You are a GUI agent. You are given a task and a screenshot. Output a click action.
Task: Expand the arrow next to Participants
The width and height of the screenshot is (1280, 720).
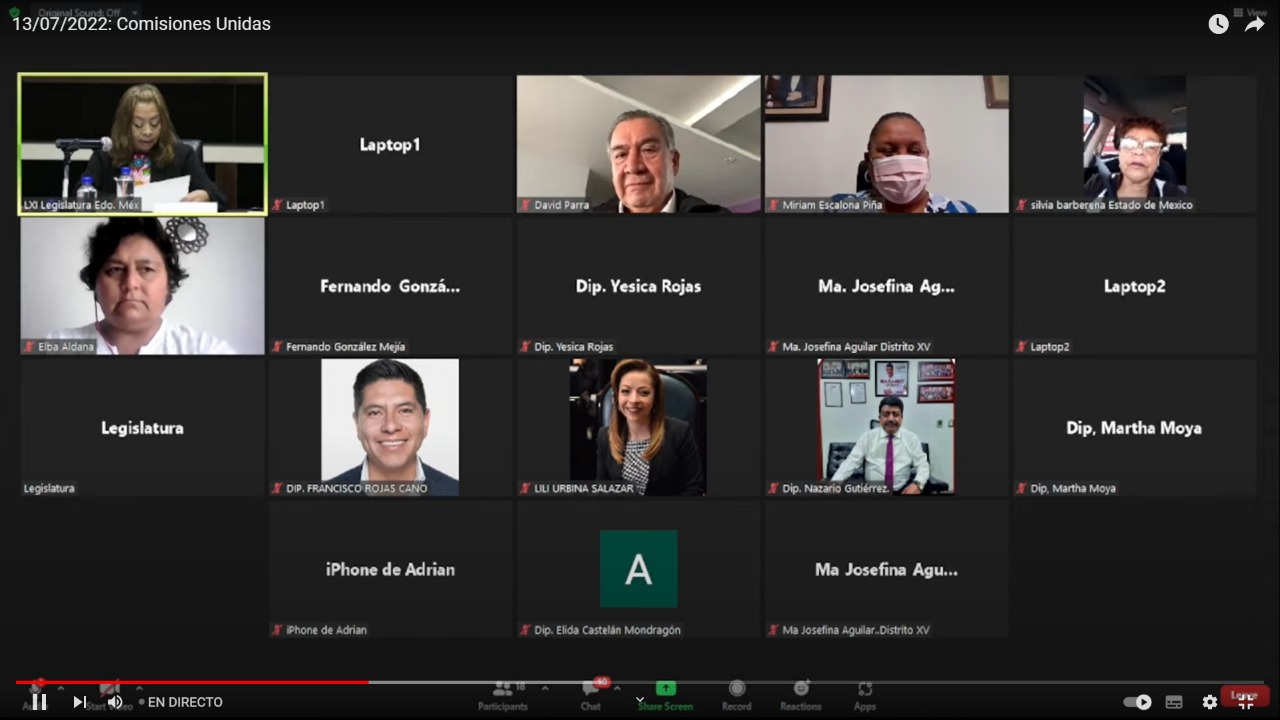click(x=545, y=688)
